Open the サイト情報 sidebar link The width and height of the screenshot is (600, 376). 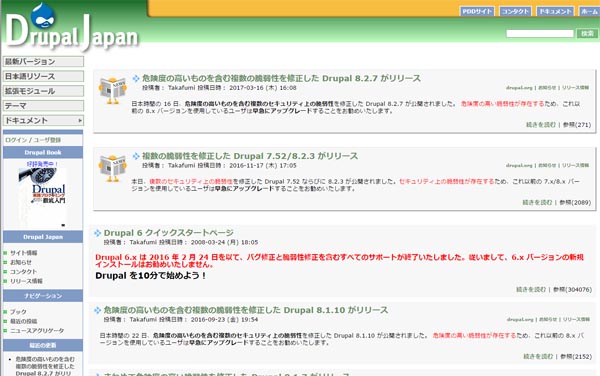click(24, 253)
